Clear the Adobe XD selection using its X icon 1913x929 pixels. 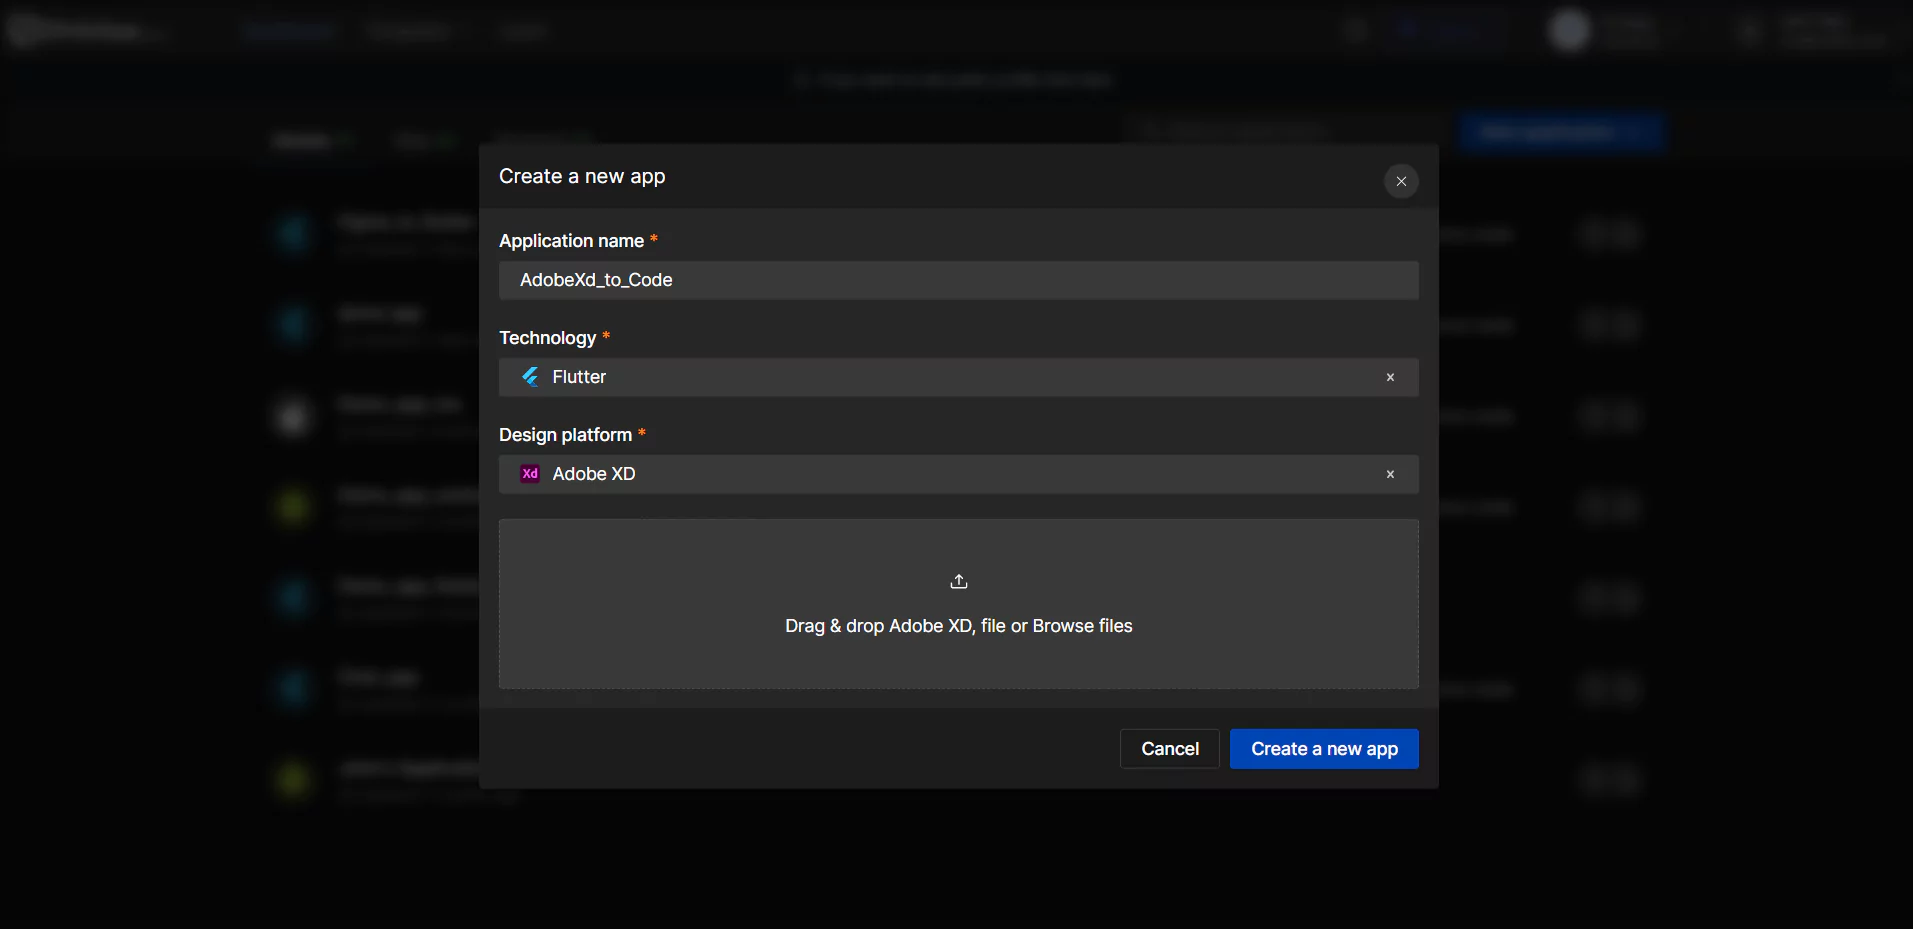click(1389, 473)
